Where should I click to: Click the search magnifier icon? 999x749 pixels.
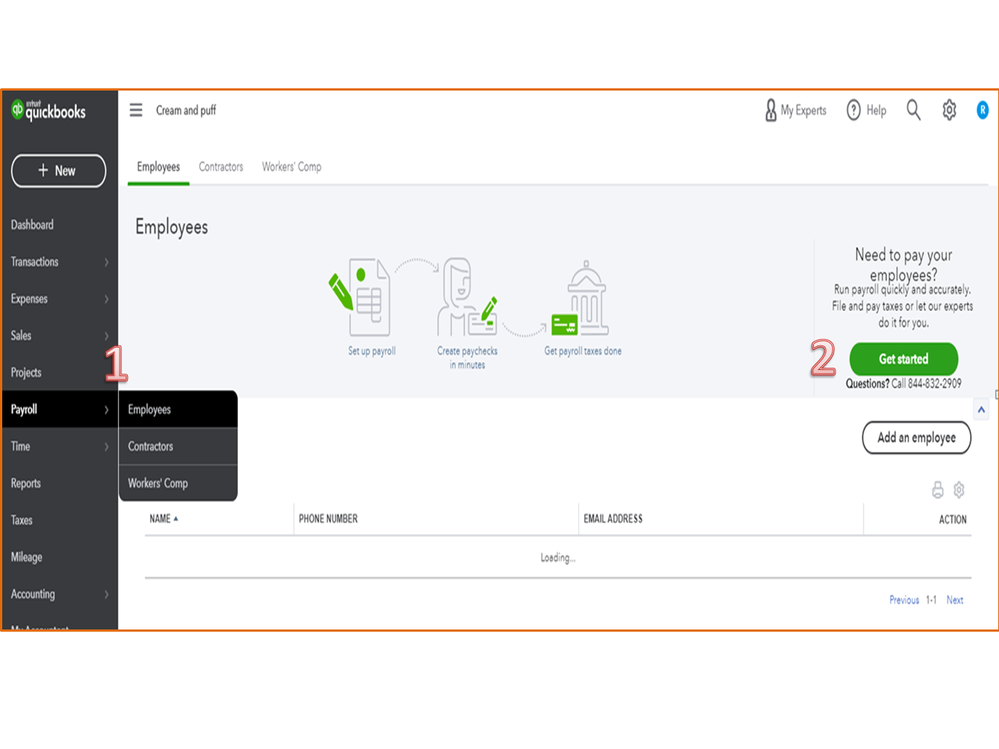914,110
